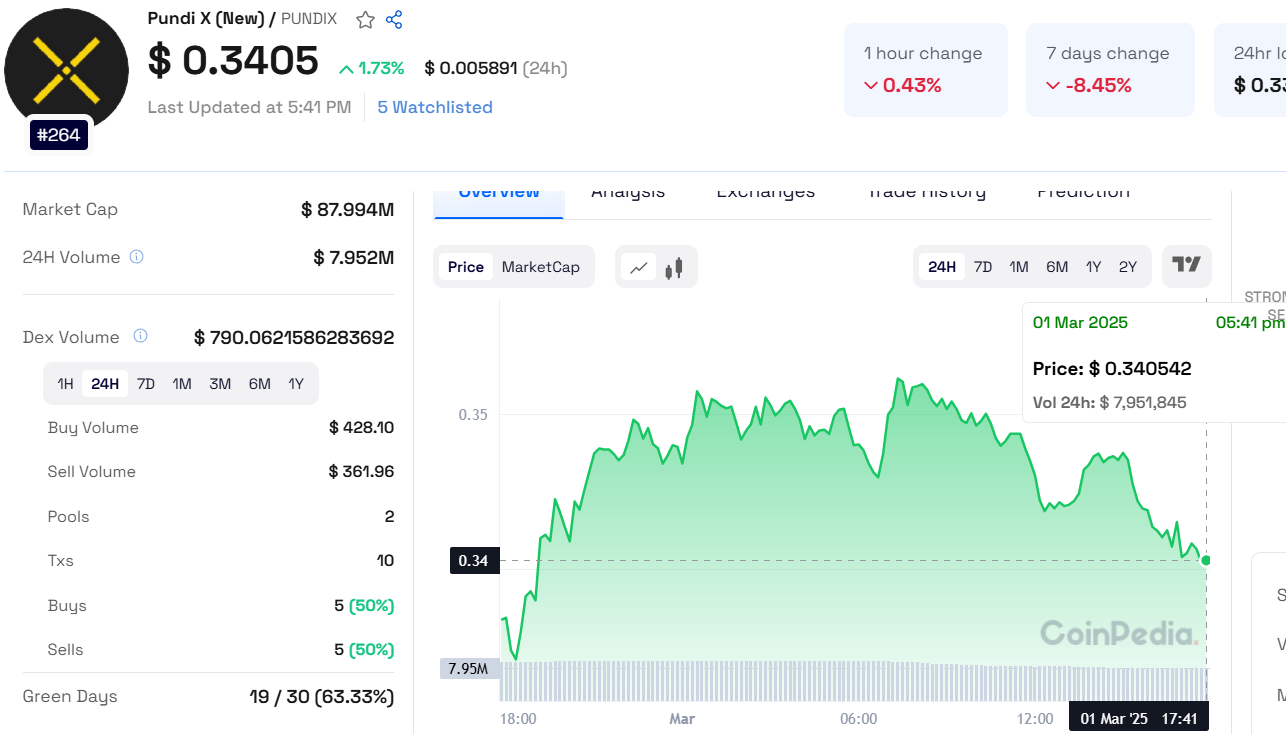
Task: Select 7D Dex volume period
Action: tap(146, 384)
